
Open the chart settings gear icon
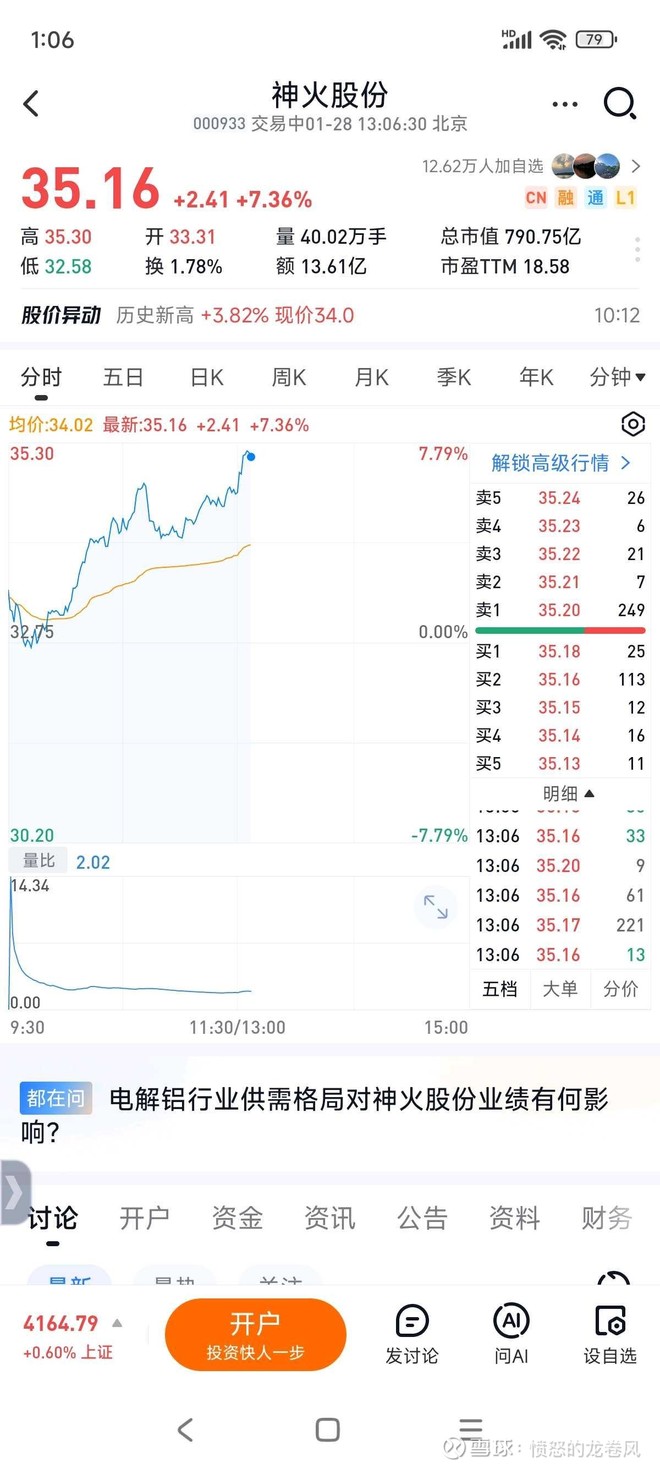tap(633, 424)
